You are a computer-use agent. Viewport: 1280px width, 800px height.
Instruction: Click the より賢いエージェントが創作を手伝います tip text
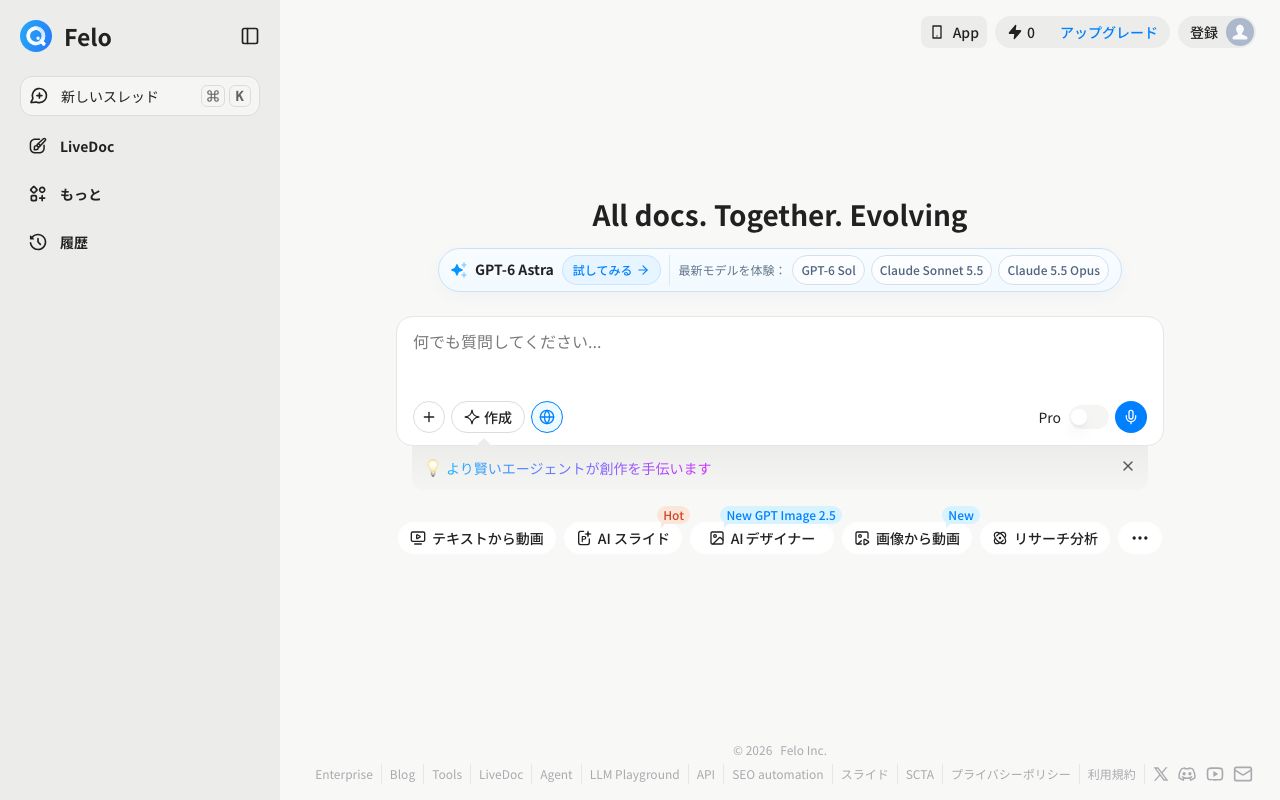click(x=578, y=468)
